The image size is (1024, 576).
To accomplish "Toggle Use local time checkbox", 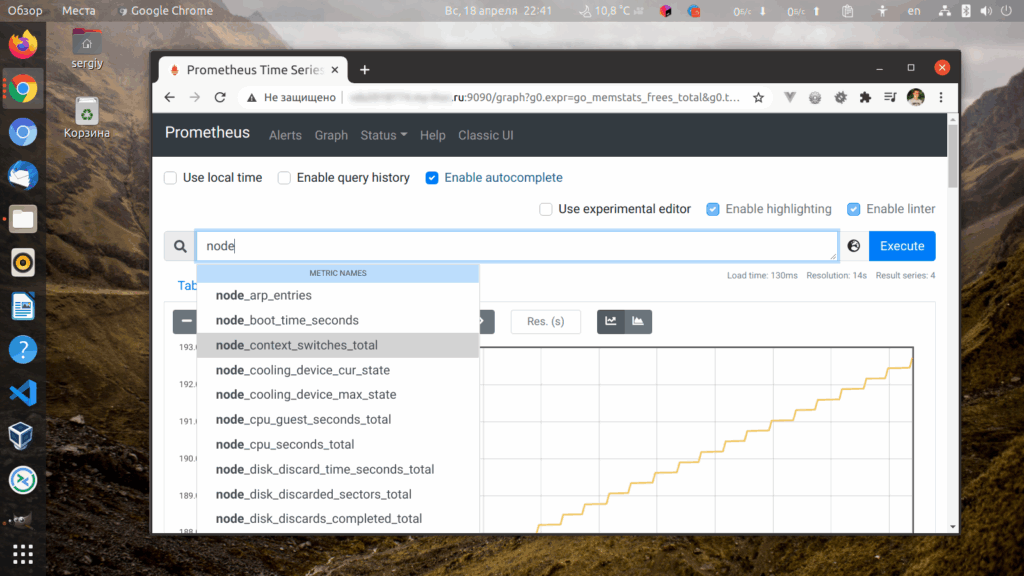I will click(x=170, y=178).
